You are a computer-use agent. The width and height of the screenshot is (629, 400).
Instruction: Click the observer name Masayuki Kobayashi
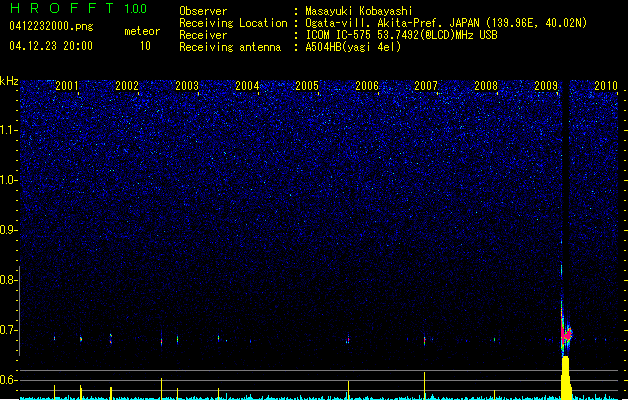[x=359, y=11]
